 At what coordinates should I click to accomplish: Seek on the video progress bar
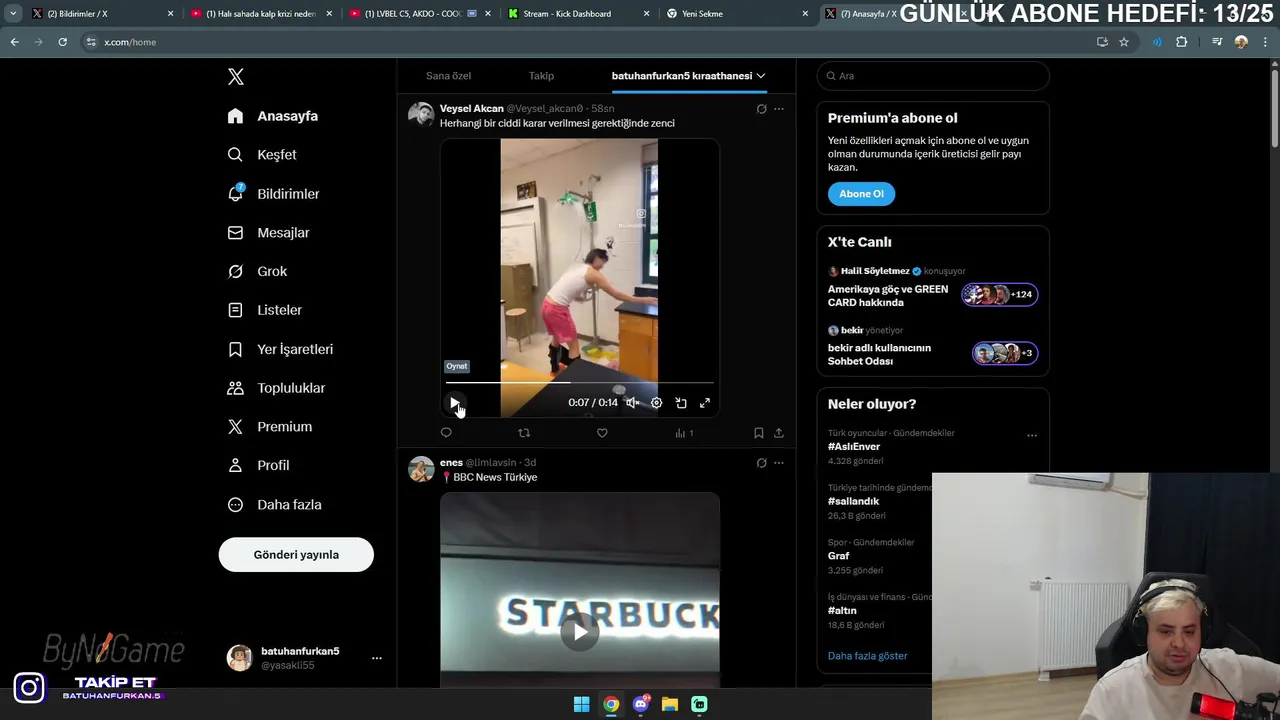click(580, 382)
